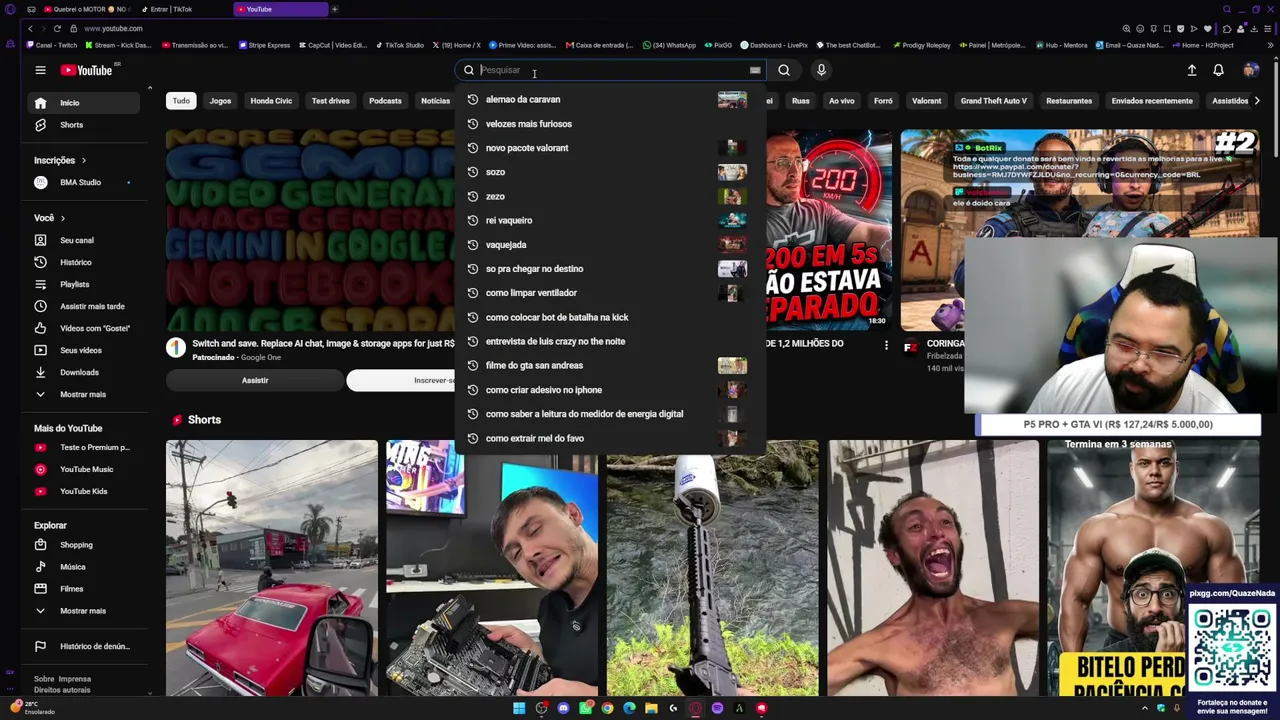Choose suggestion "novo pacote valorant"
This screenshot has height=720, width=1280.
(610, 148)
